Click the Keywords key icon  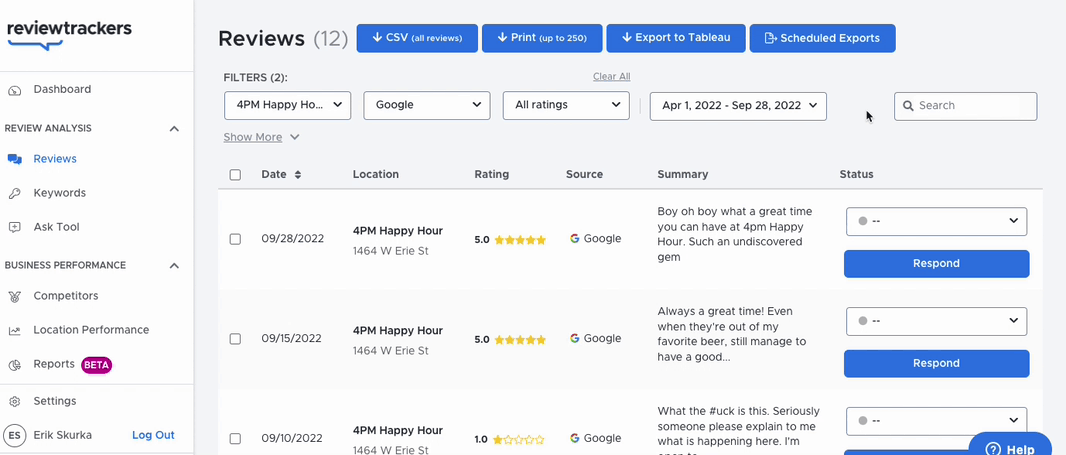14,193
